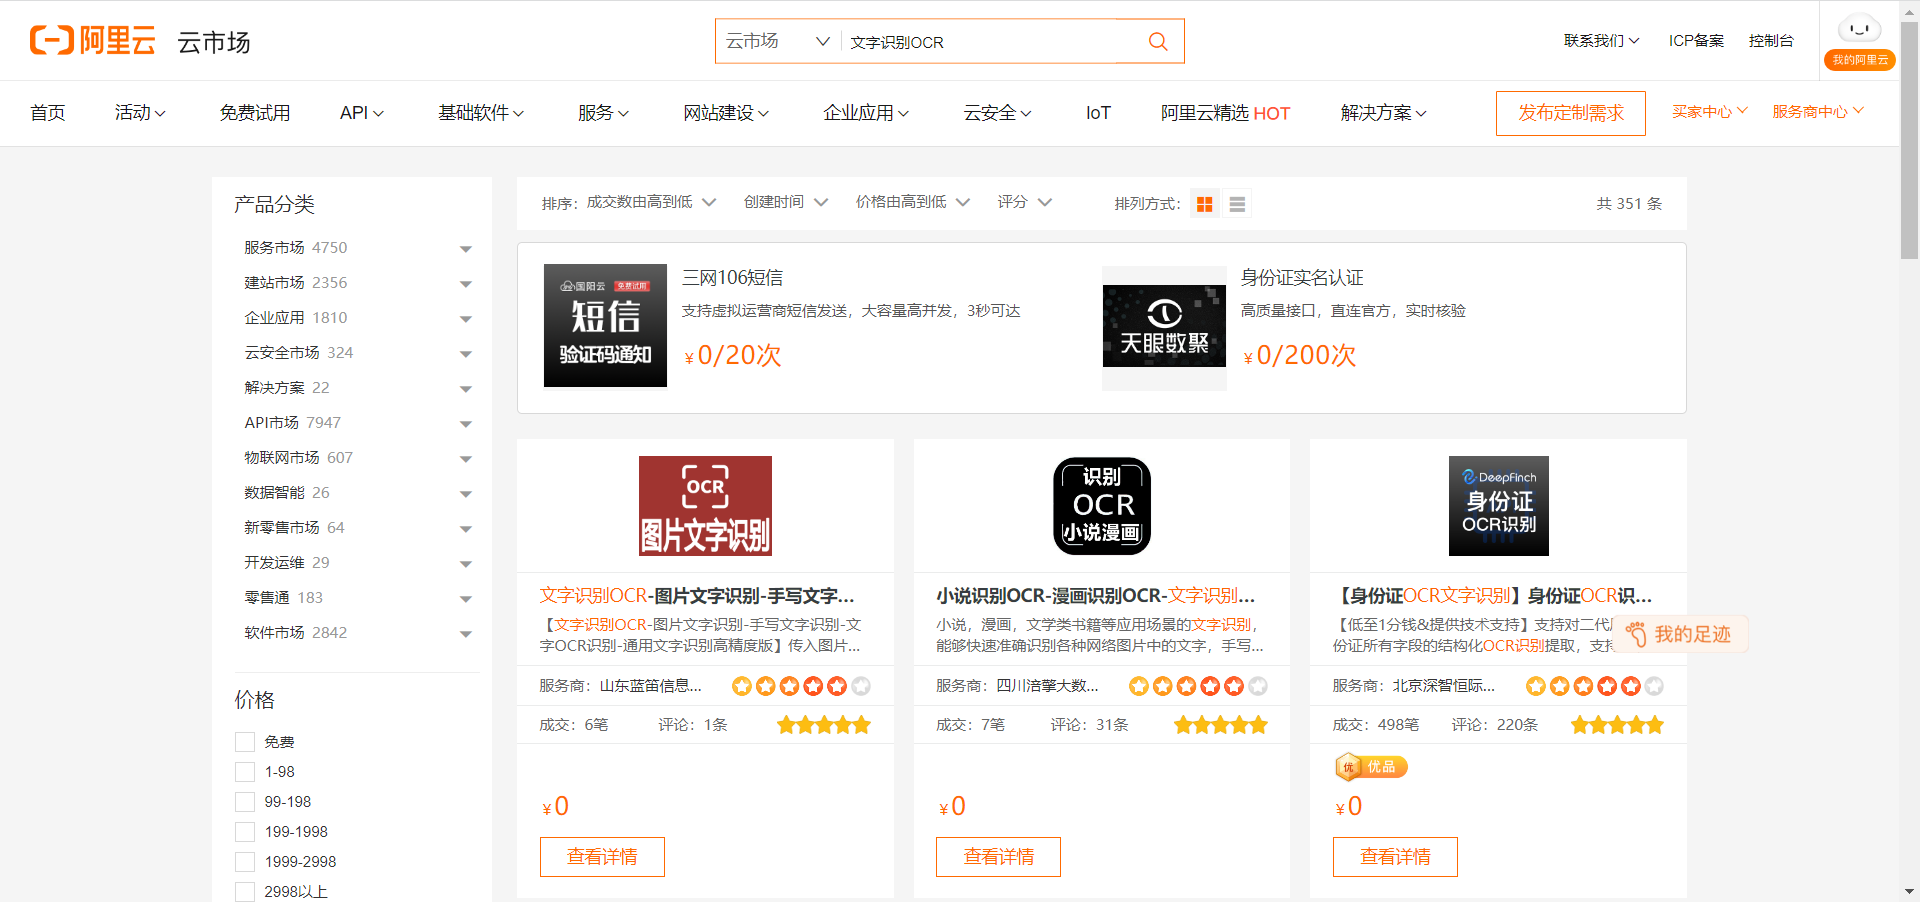Open 阿里云精选 HOT menu item

[x=1225, y=113]
